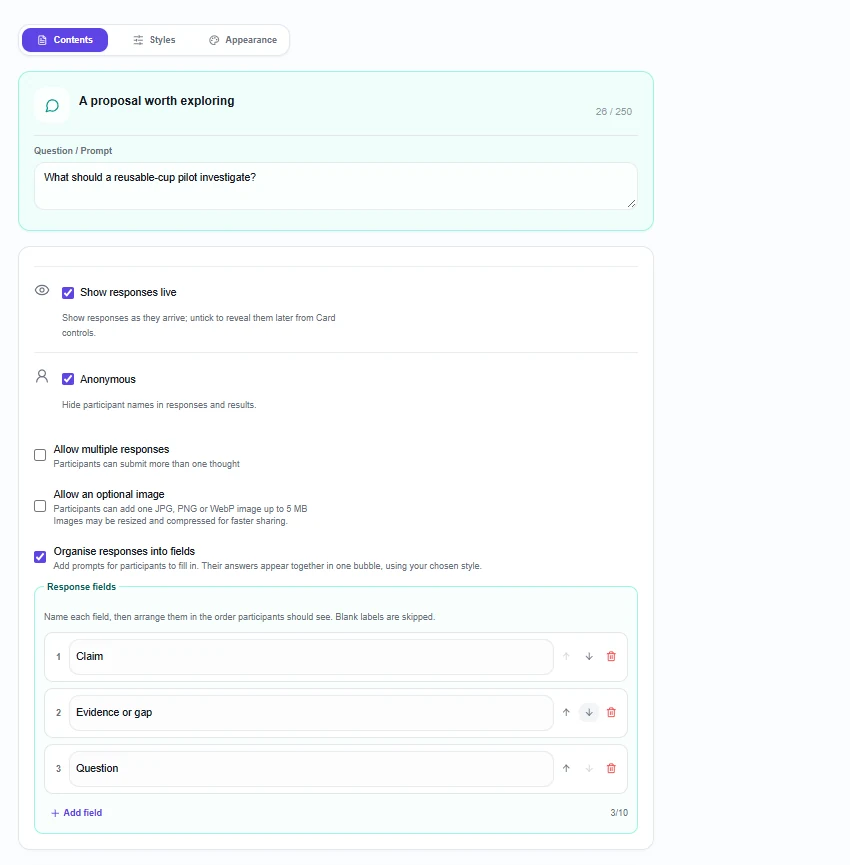Open the Contents tab
This screenshot has width=850, height=865.
pos(65,40)
